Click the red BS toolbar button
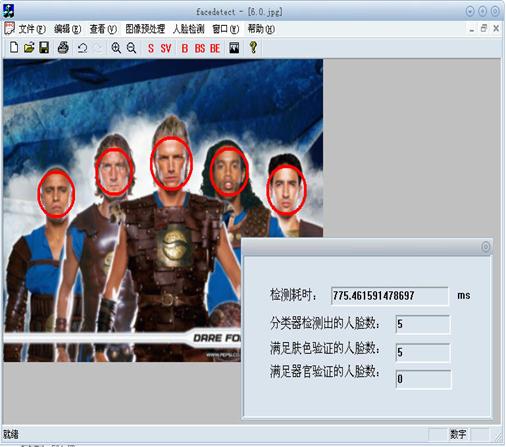This screenshot has height=447, width=506. (200, 49)
